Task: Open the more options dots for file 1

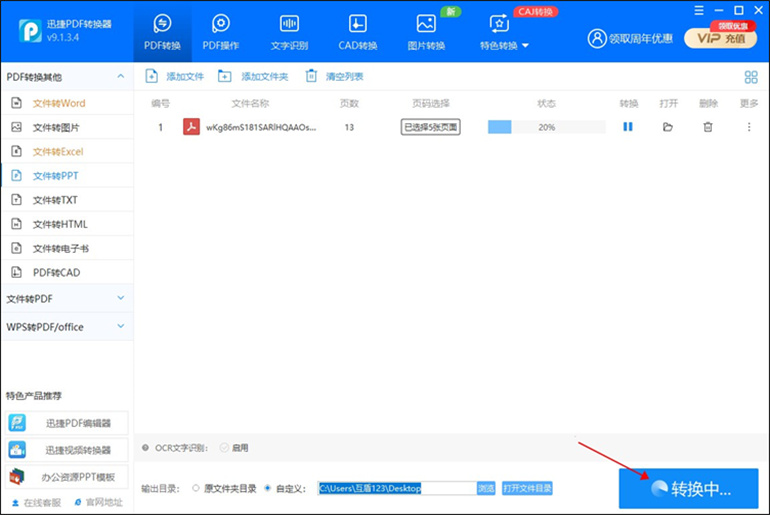Action: [749, 127]
